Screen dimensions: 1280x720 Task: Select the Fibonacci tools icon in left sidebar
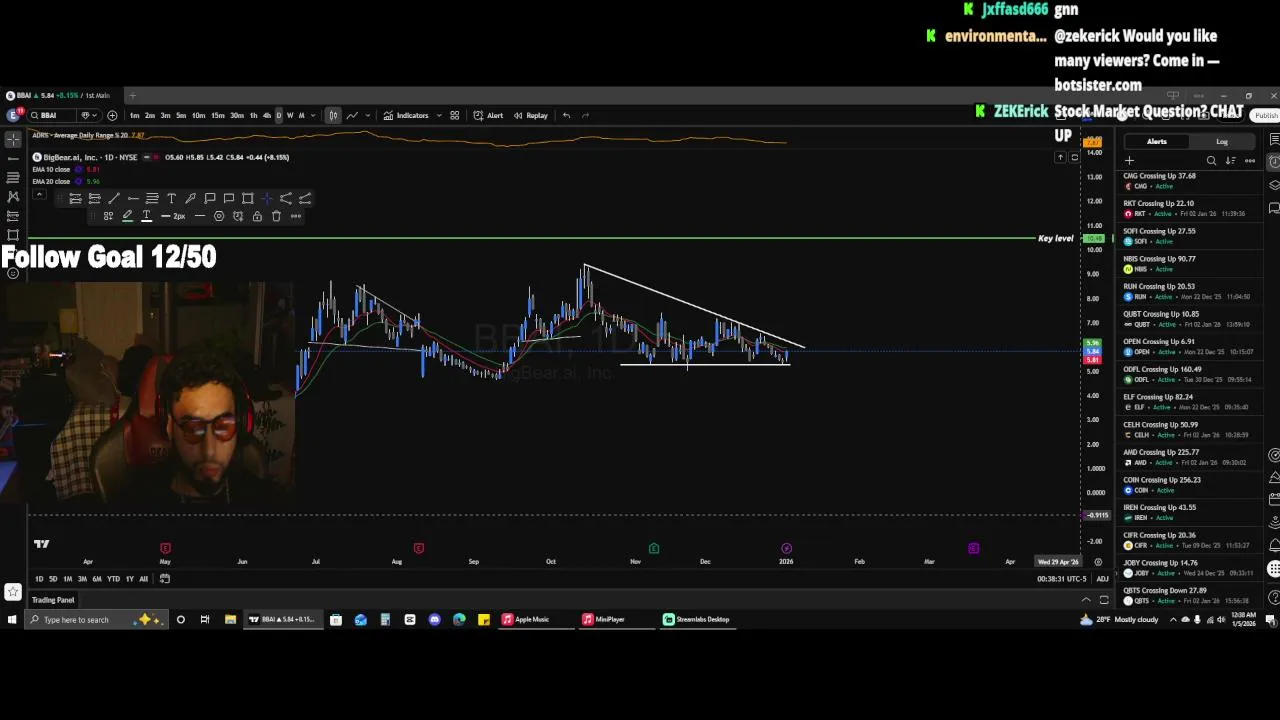click(x=13, y=178)
